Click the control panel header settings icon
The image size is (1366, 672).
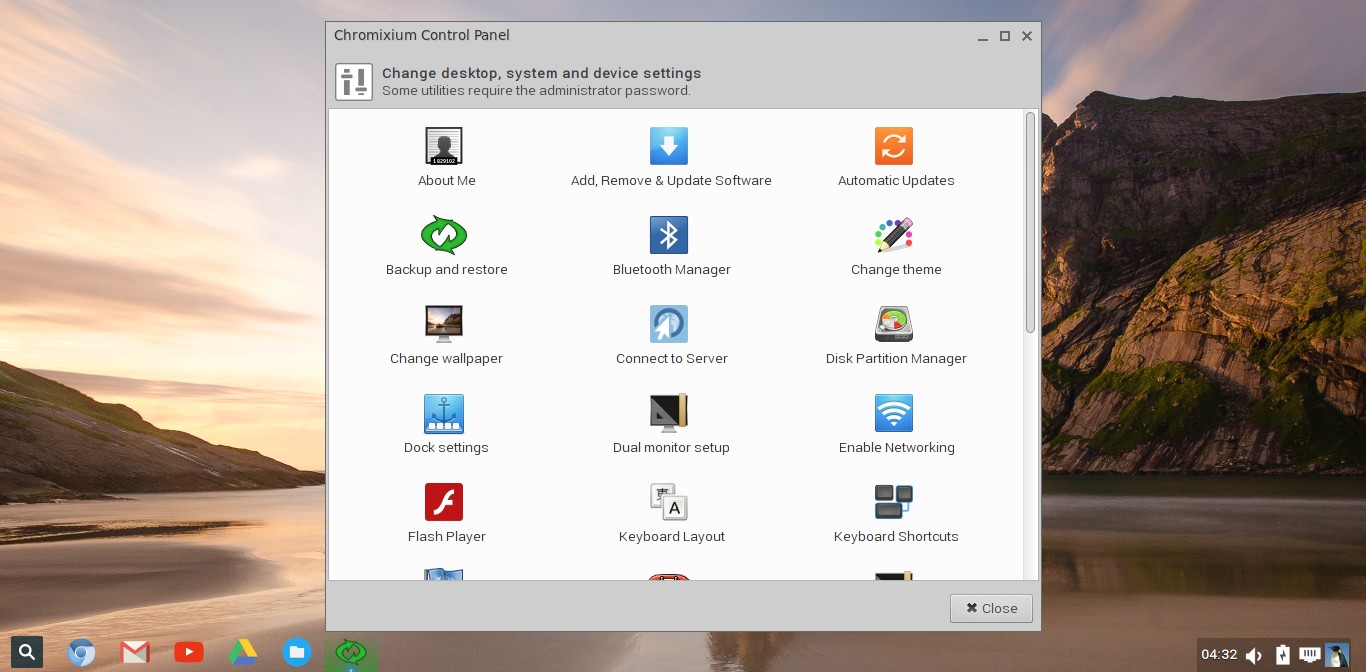tap(354, 82)
